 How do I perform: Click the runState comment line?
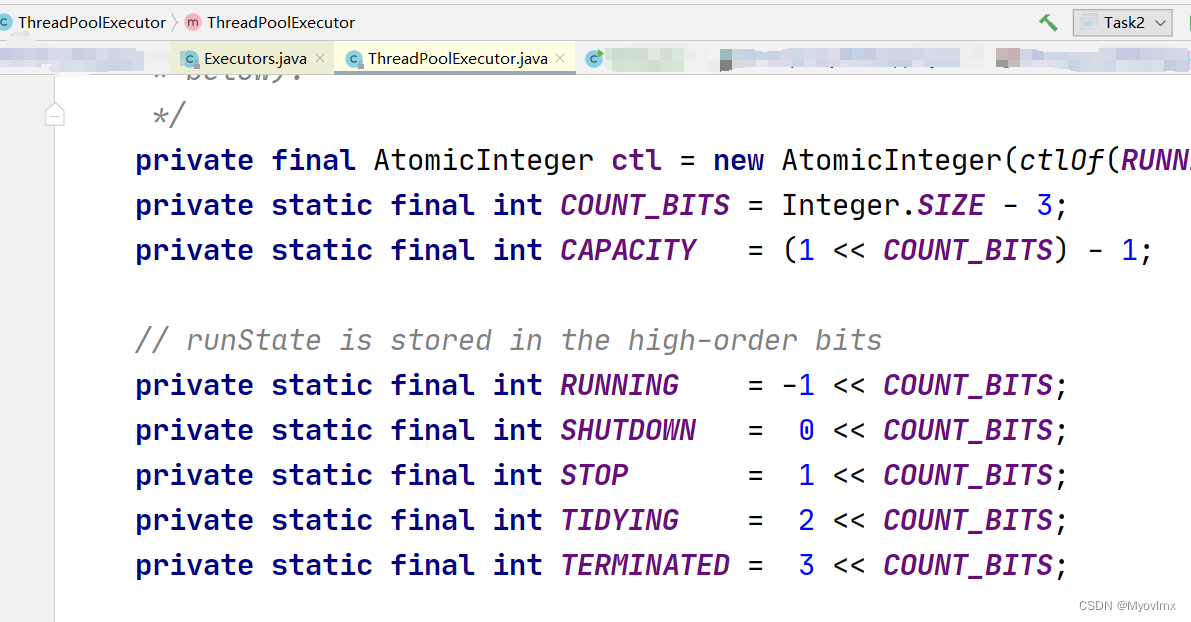[508, 340]
